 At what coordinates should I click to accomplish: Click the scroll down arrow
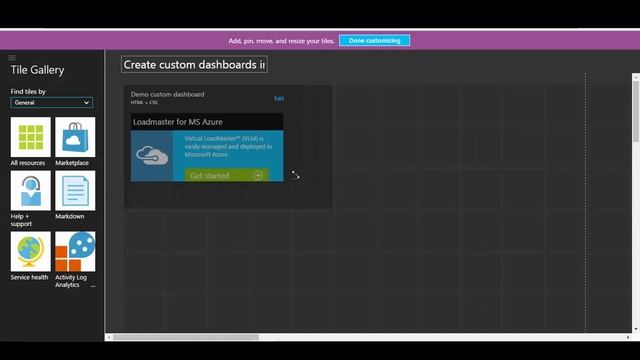(636, 329)
